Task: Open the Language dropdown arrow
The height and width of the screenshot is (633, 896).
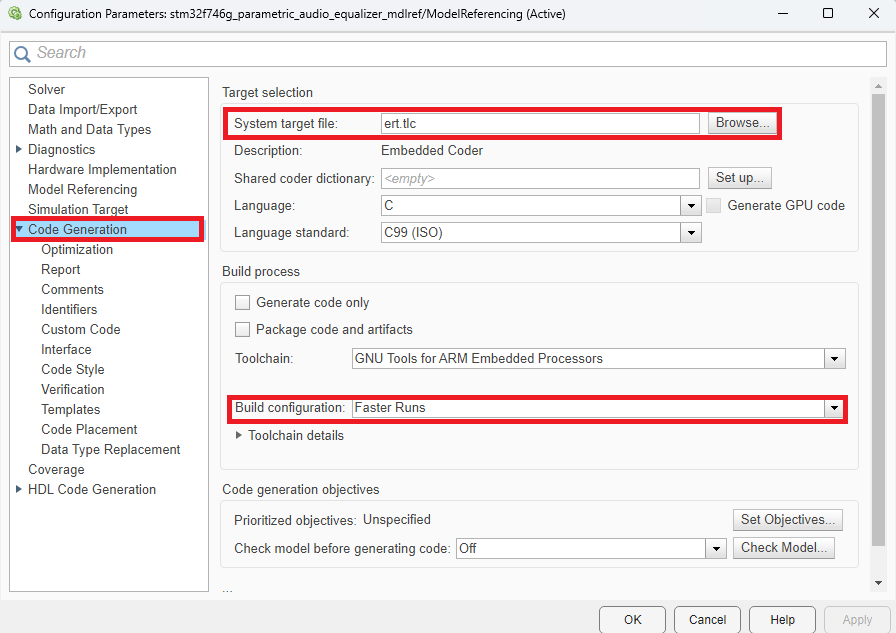Action: (690, 205)
